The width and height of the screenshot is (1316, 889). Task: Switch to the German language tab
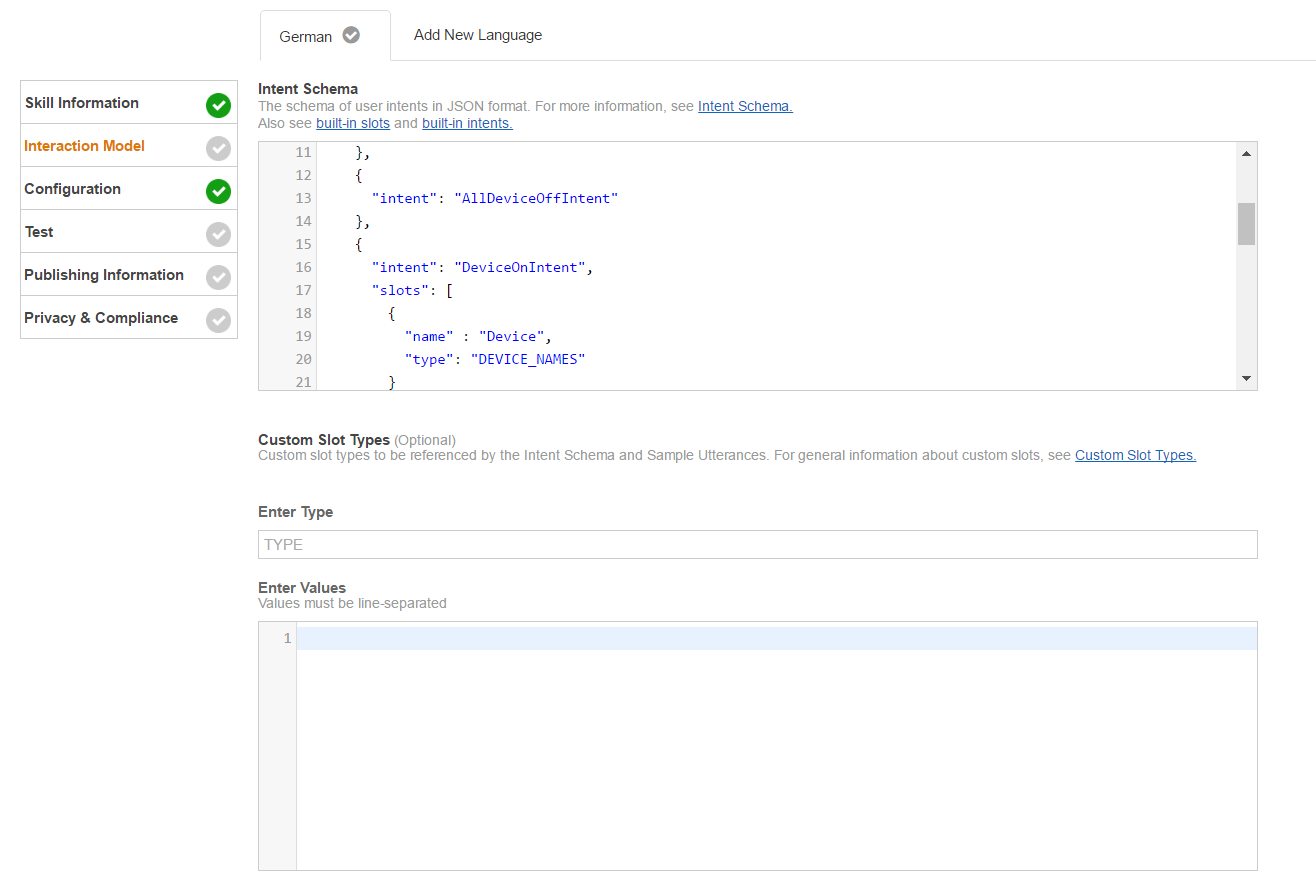click(x=306, y=36)
